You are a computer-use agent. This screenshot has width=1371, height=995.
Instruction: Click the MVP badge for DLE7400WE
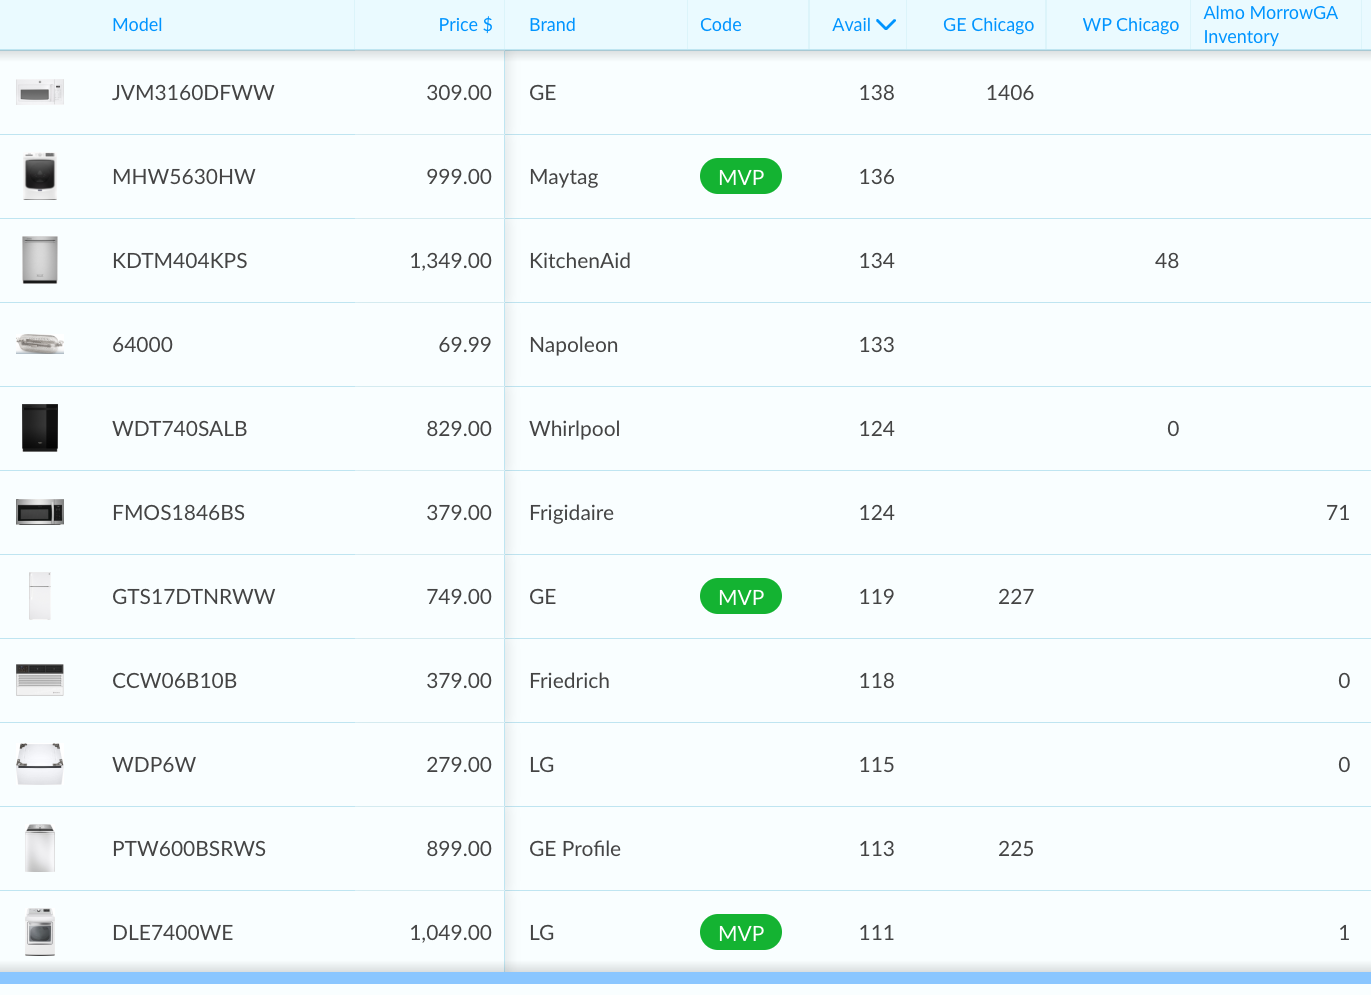741,933
